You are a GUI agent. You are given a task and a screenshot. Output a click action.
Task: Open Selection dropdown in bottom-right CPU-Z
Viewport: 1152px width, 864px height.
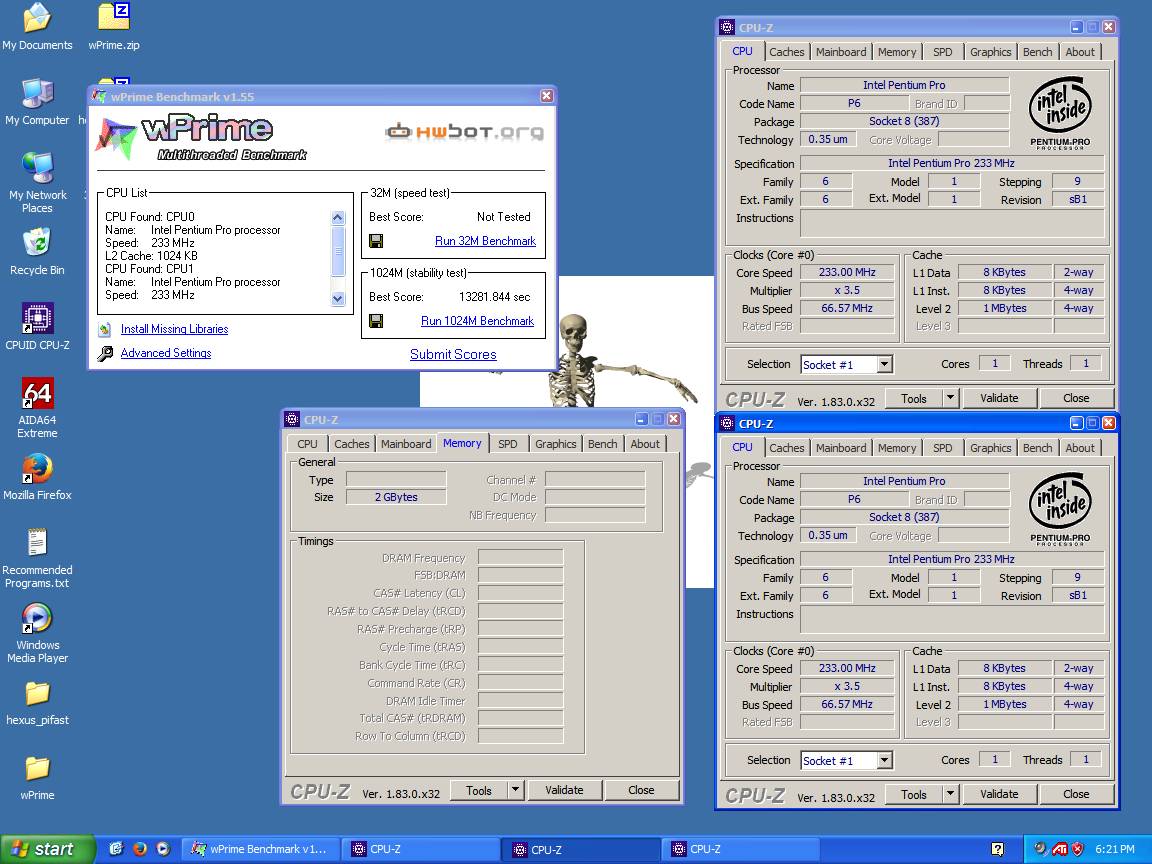[x=885, y=760]
